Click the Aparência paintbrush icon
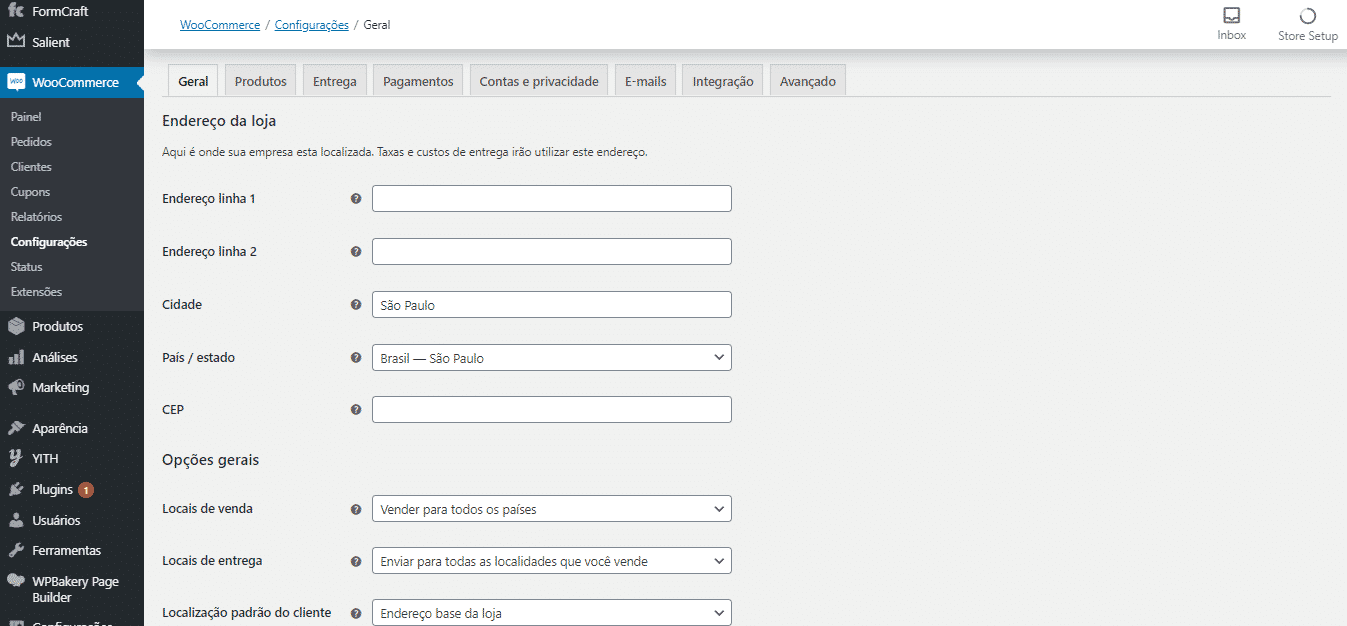This screenshot has height=626, width=1347. 15,428
